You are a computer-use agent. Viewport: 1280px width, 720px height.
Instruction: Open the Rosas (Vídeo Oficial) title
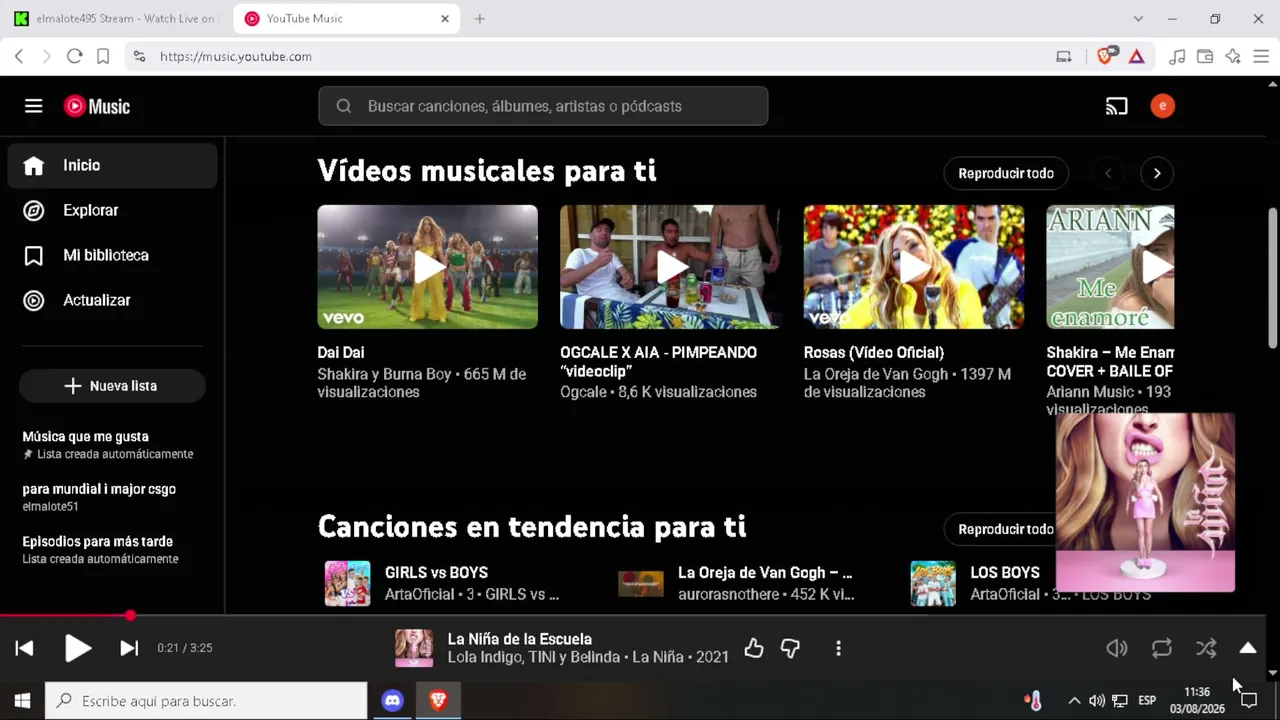pos(874,352)
